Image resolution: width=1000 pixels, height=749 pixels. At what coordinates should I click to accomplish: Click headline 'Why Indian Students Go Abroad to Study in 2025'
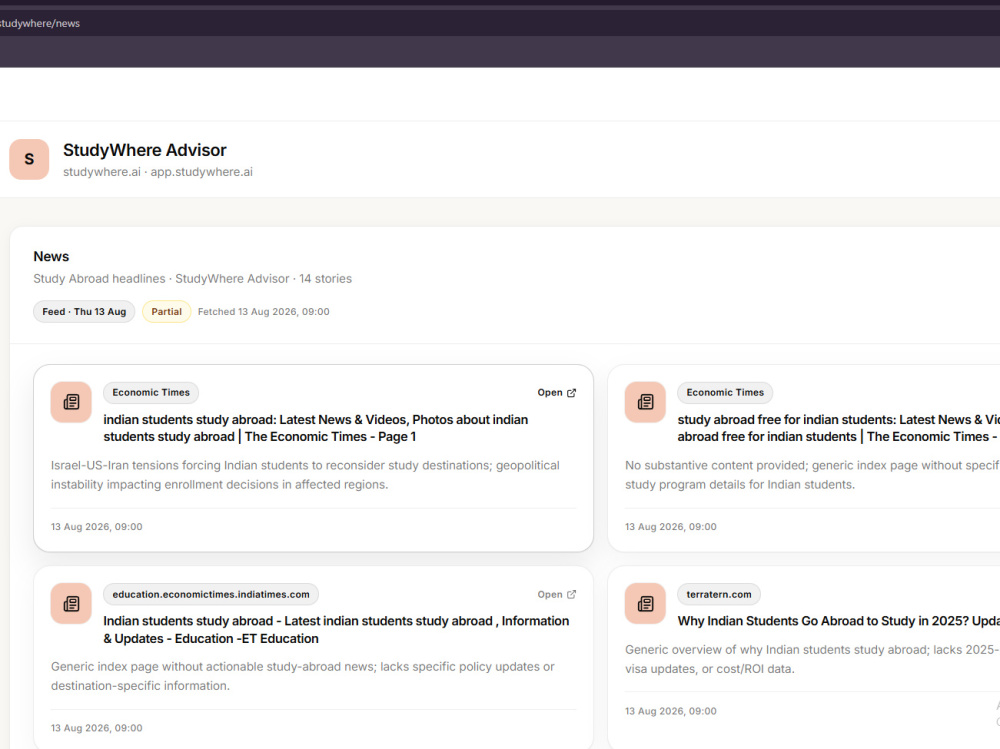coord(838,621)
